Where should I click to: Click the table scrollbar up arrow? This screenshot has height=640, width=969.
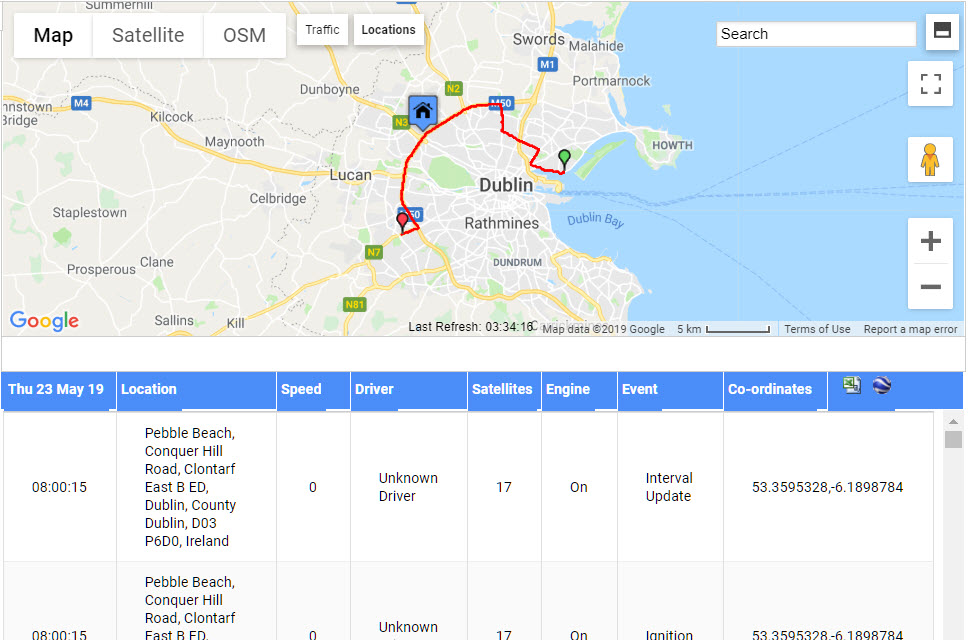tap(953, 421)
